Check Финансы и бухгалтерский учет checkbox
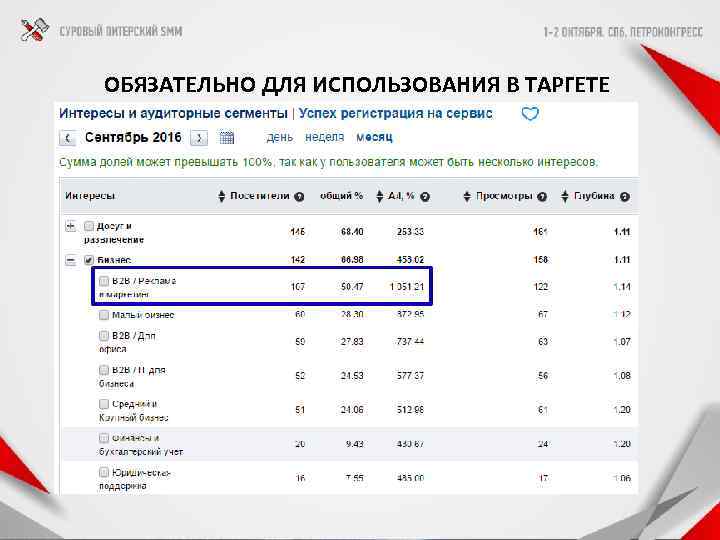This screenshot has width=720, height=540. [x=104, y=438]
